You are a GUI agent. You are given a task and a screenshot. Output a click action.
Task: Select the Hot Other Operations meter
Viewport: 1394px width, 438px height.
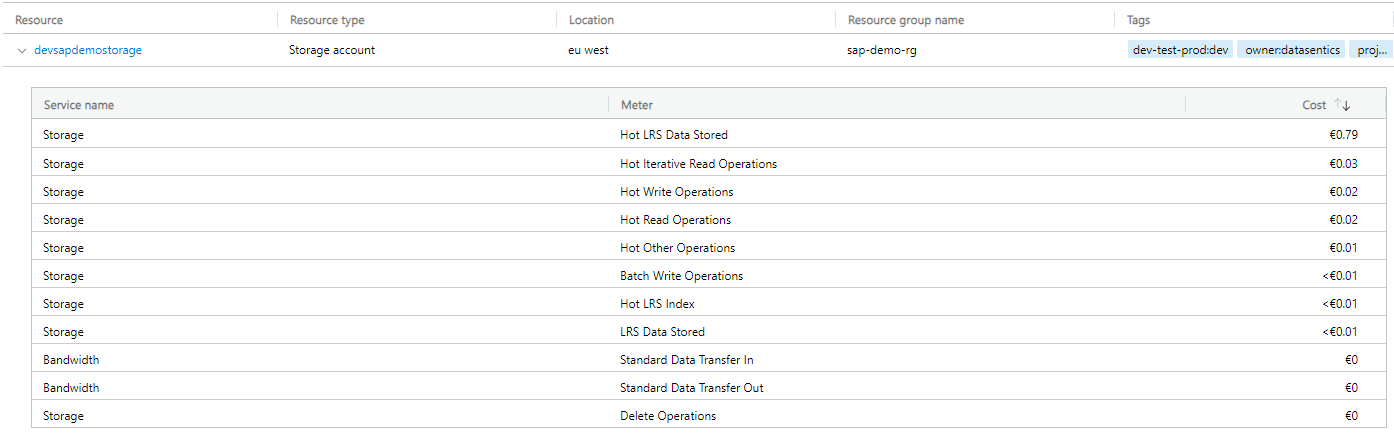coord(678,247)
